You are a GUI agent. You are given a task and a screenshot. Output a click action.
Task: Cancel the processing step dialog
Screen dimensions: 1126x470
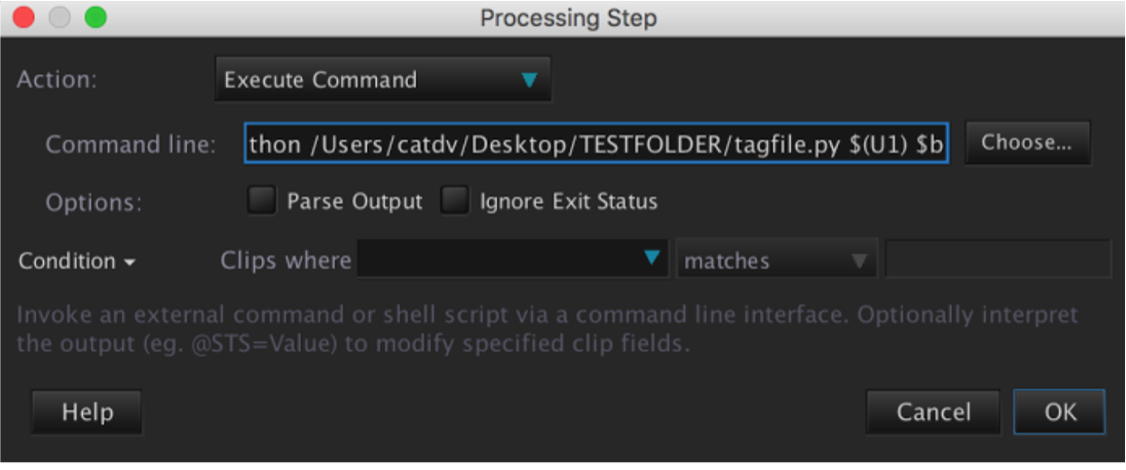click(x=932, y=412)
